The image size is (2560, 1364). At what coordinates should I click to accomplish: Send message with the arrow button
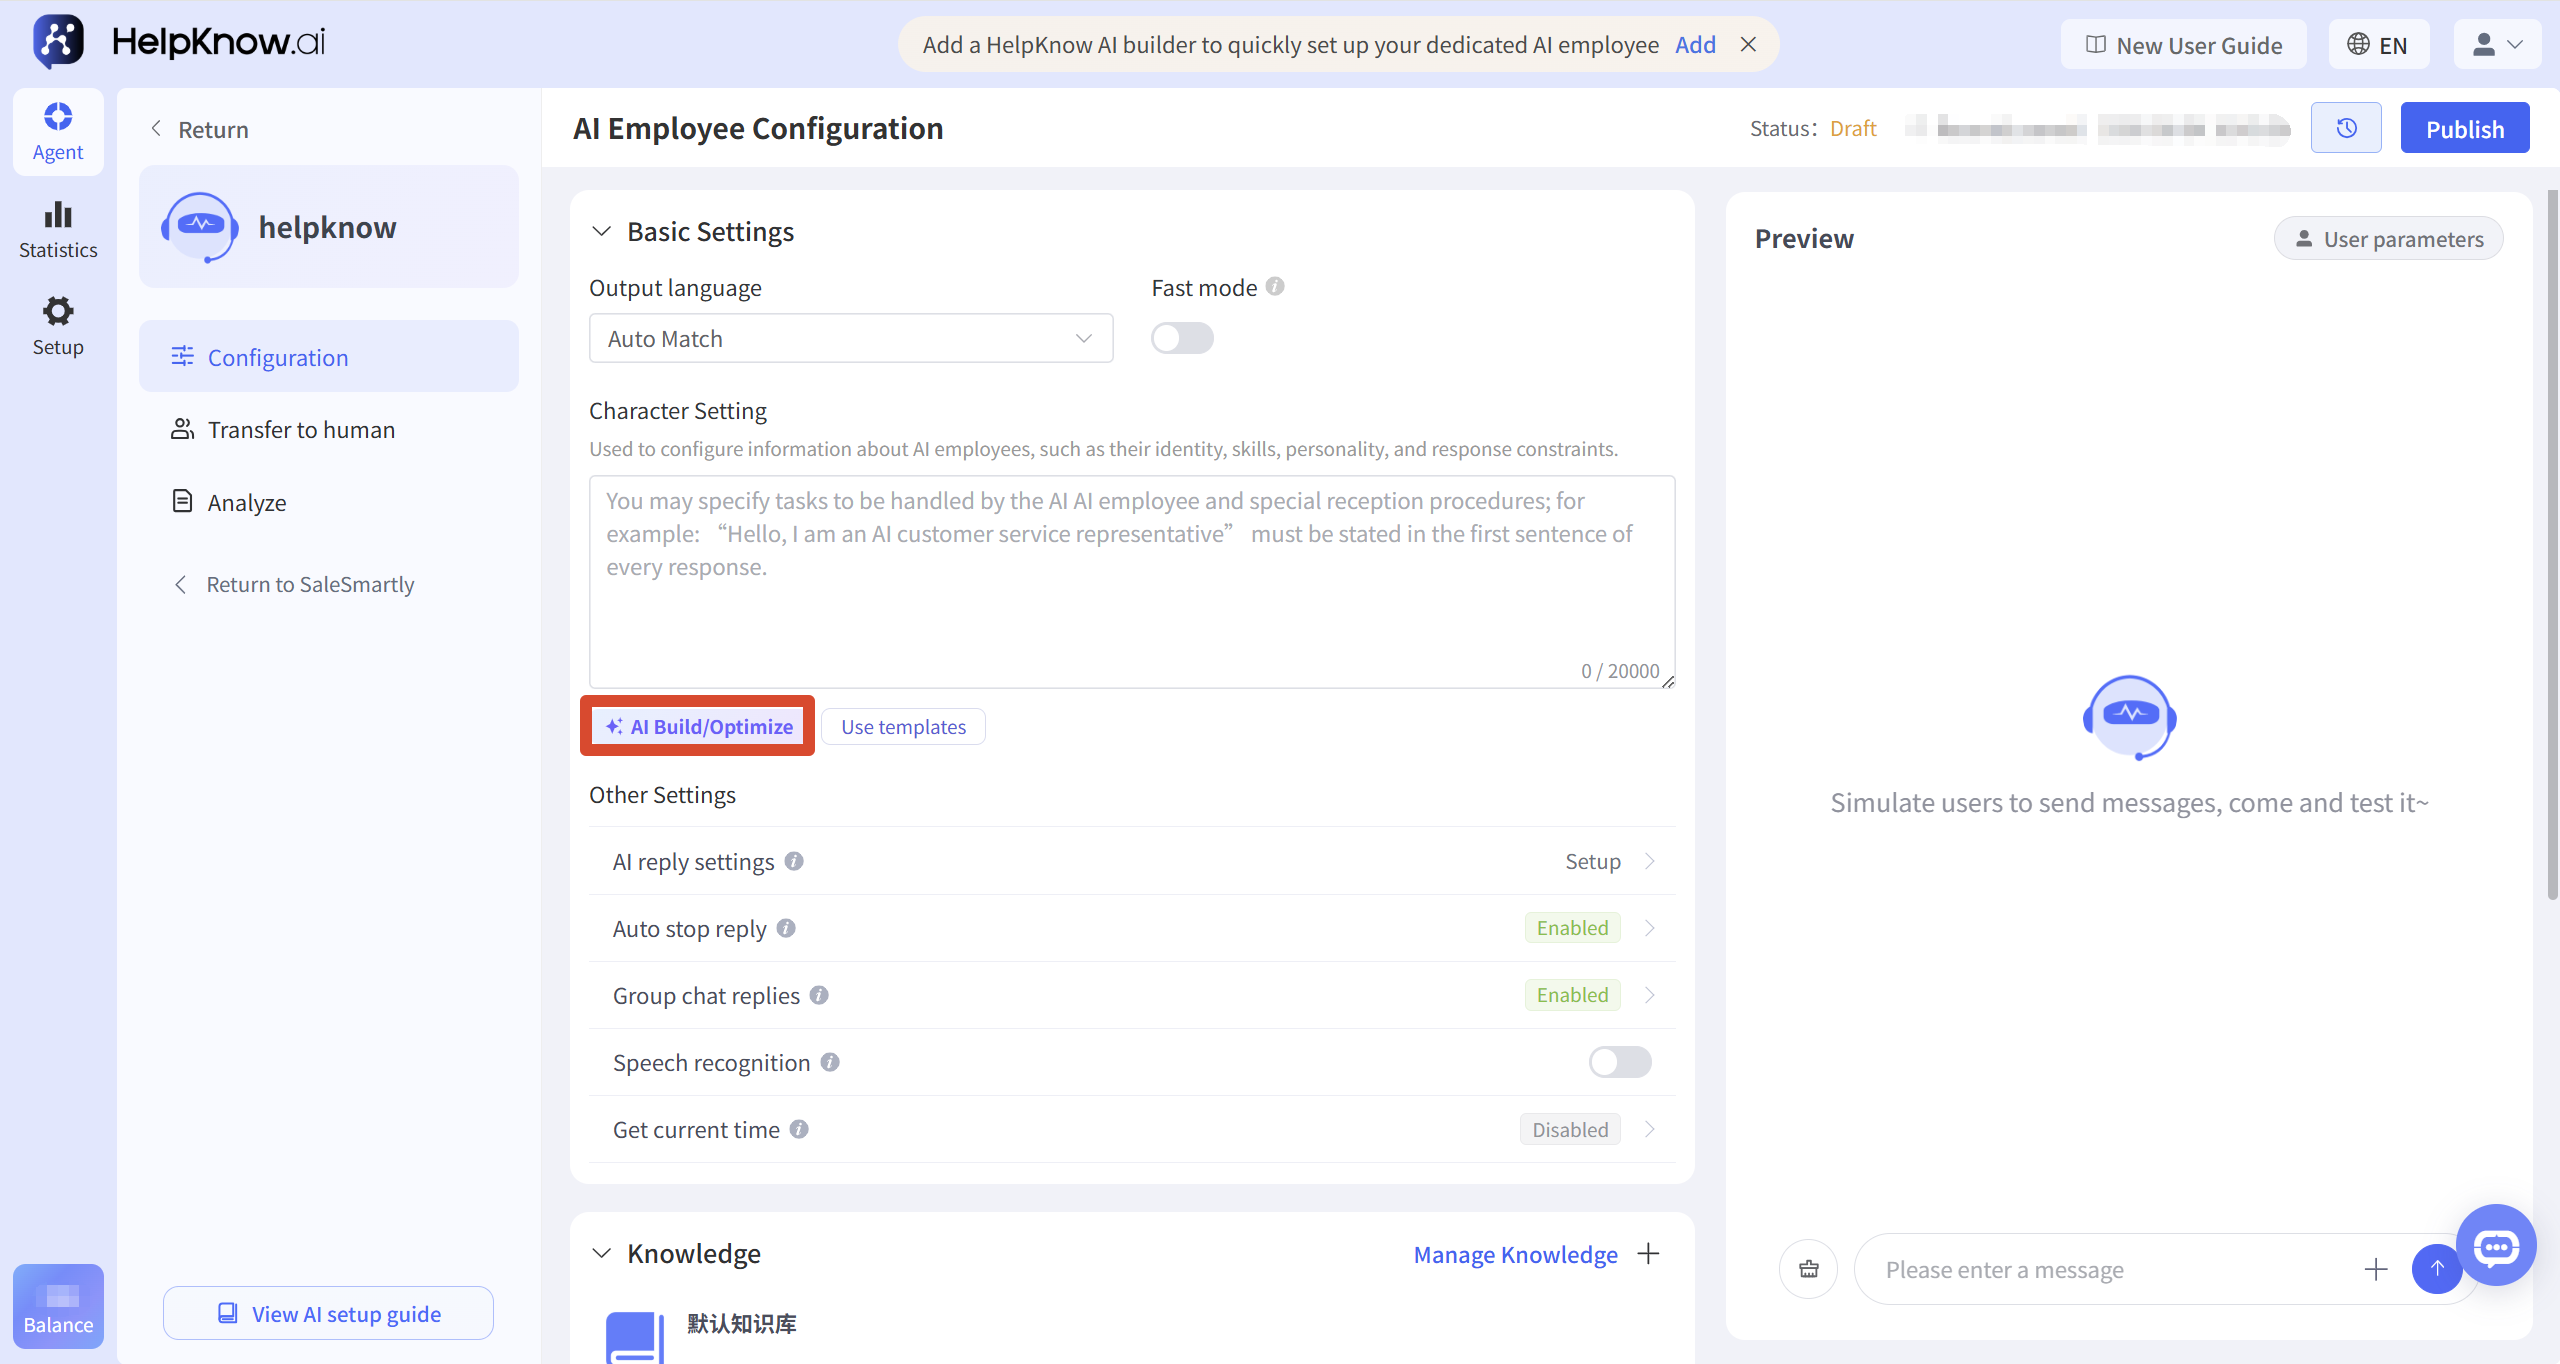click(x=2437, y=1269)
